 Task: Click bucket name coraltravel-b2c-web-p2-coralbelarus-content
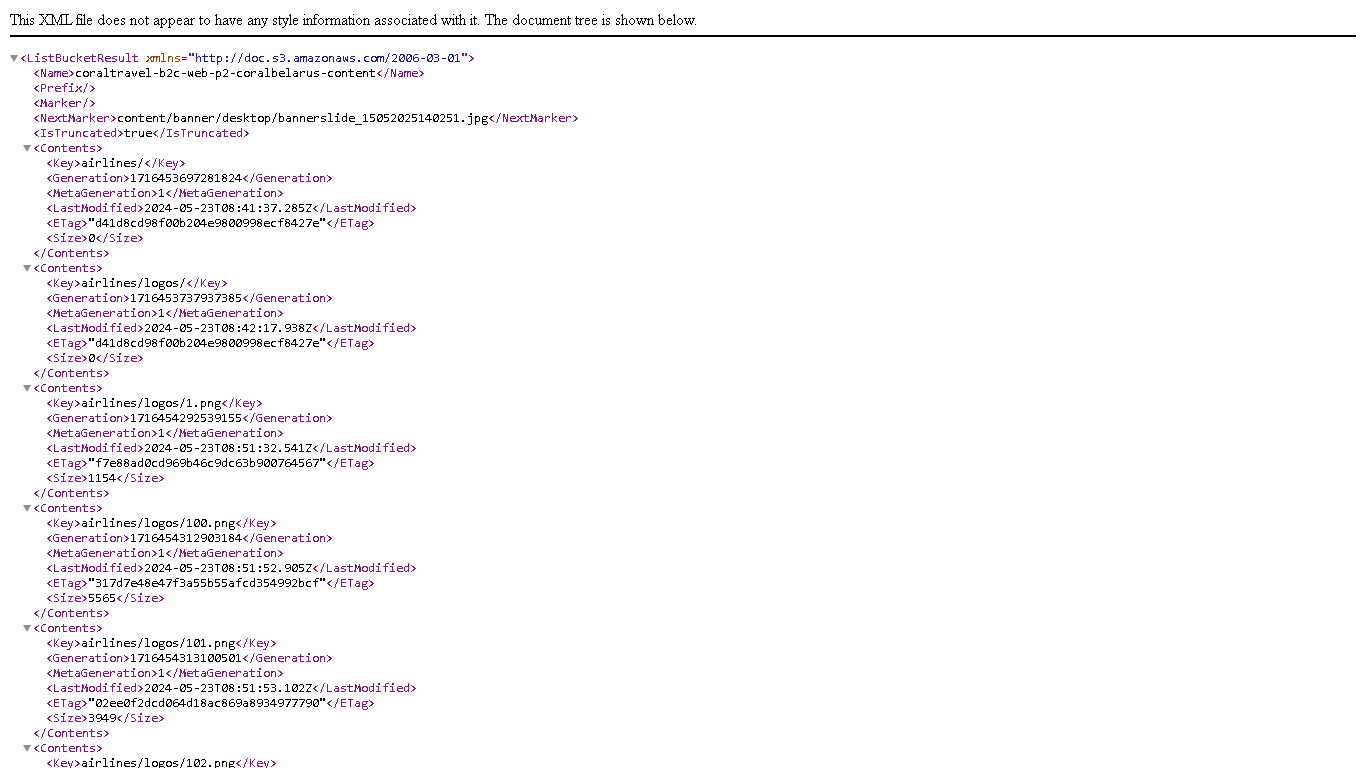click(225, 73)
